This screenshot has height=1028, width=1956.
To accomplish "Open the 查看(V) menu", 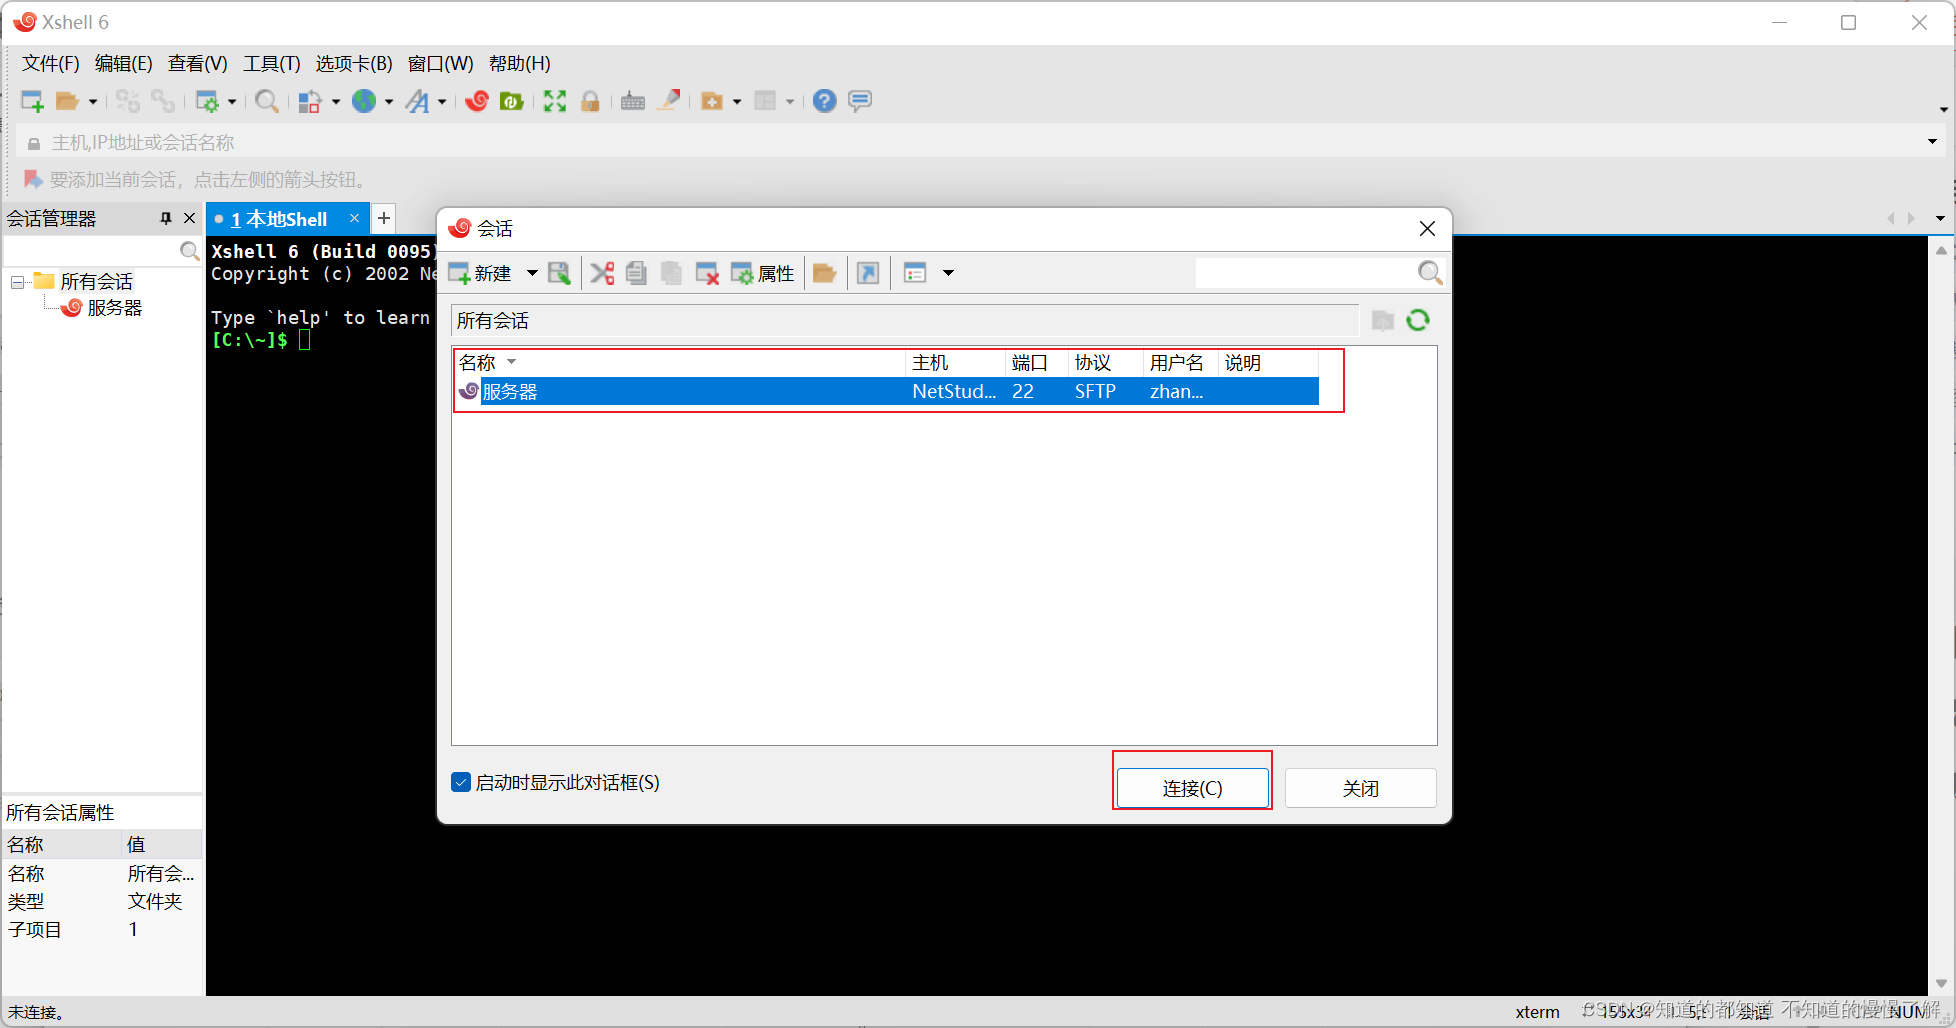I will [197, 64].
